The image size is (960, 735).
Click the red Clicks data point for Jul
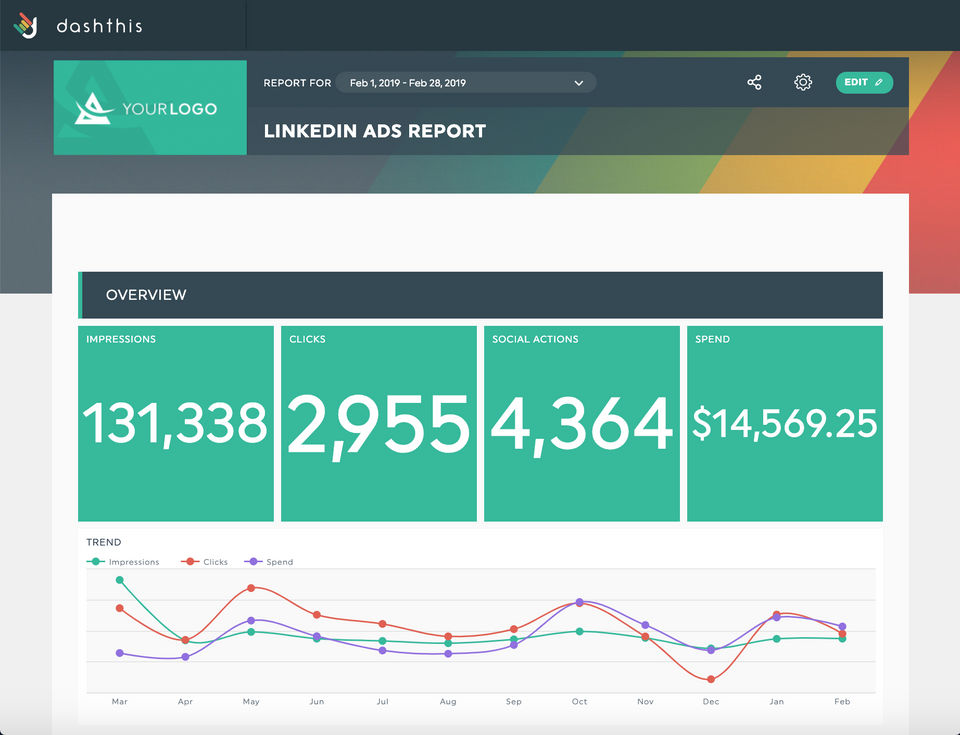pyautogui.click(x=382, y=624)
